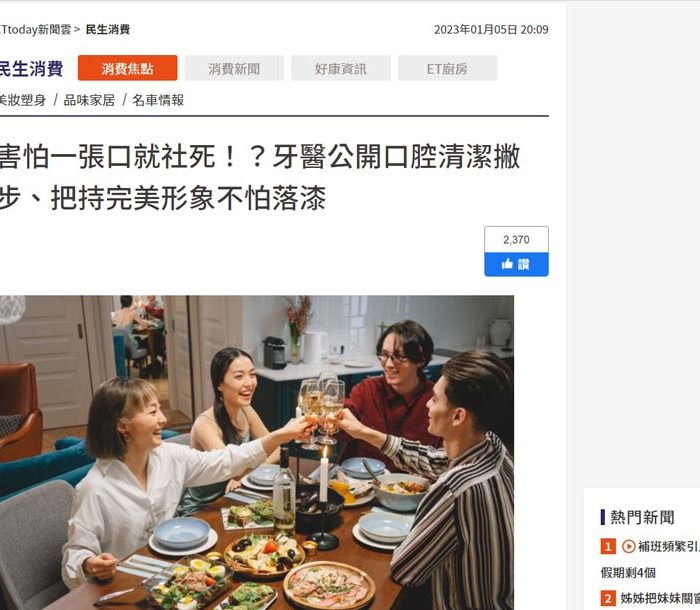The height and width of the screenshot is (610, 700).
Task: Click the dinner toast article photo
Action: 257,452
